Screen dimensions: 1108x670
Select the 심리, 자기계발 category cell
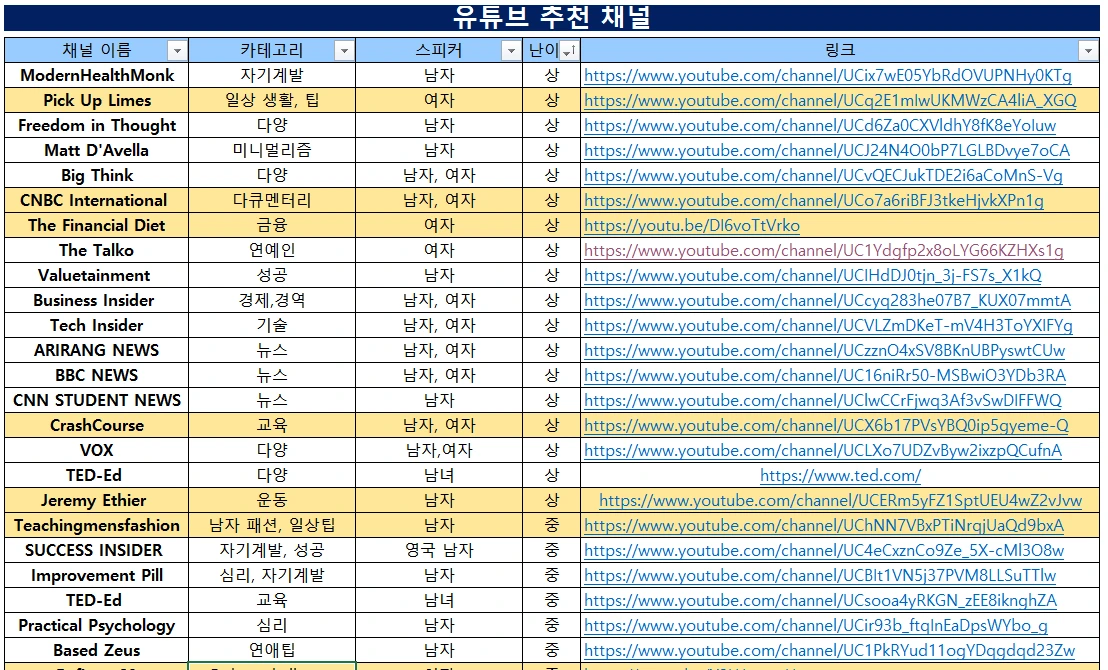pos(272,575)
